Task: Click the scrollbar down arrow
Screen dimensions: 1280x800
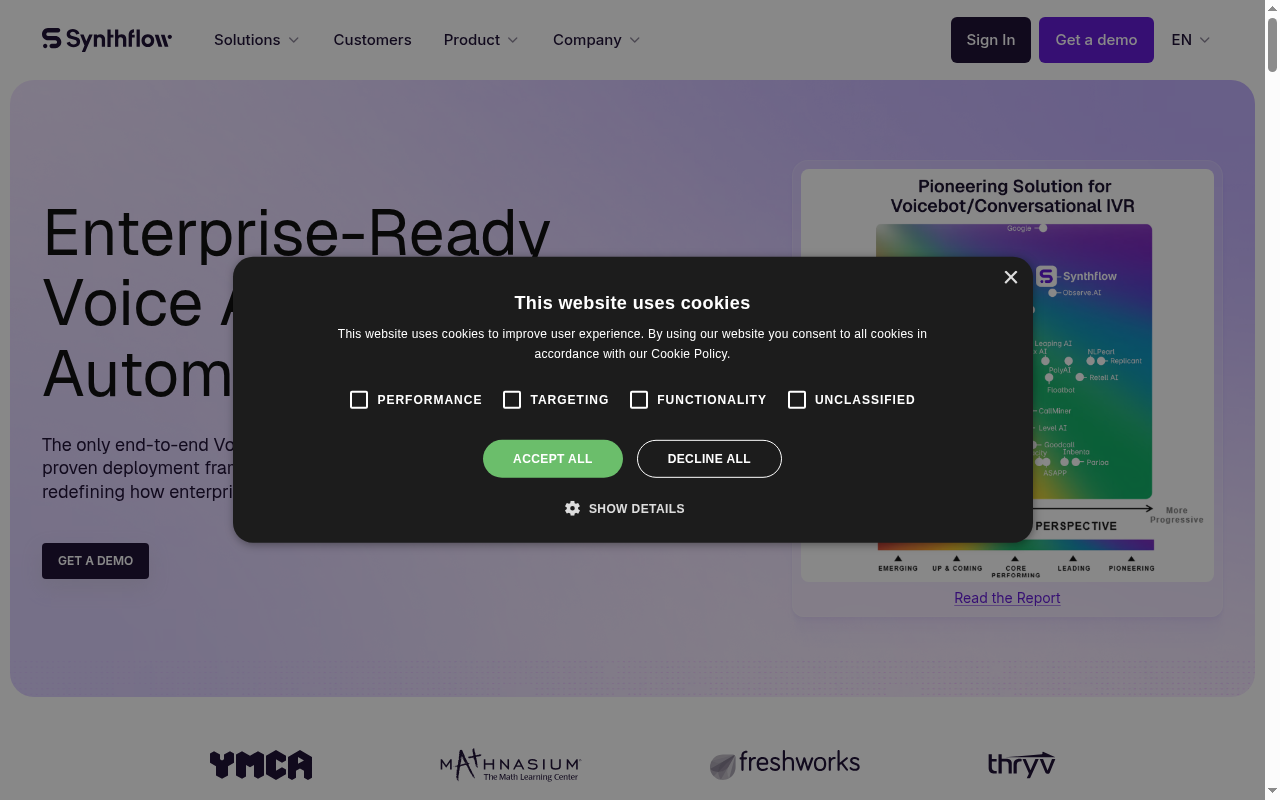Action: click(1272, 792)
